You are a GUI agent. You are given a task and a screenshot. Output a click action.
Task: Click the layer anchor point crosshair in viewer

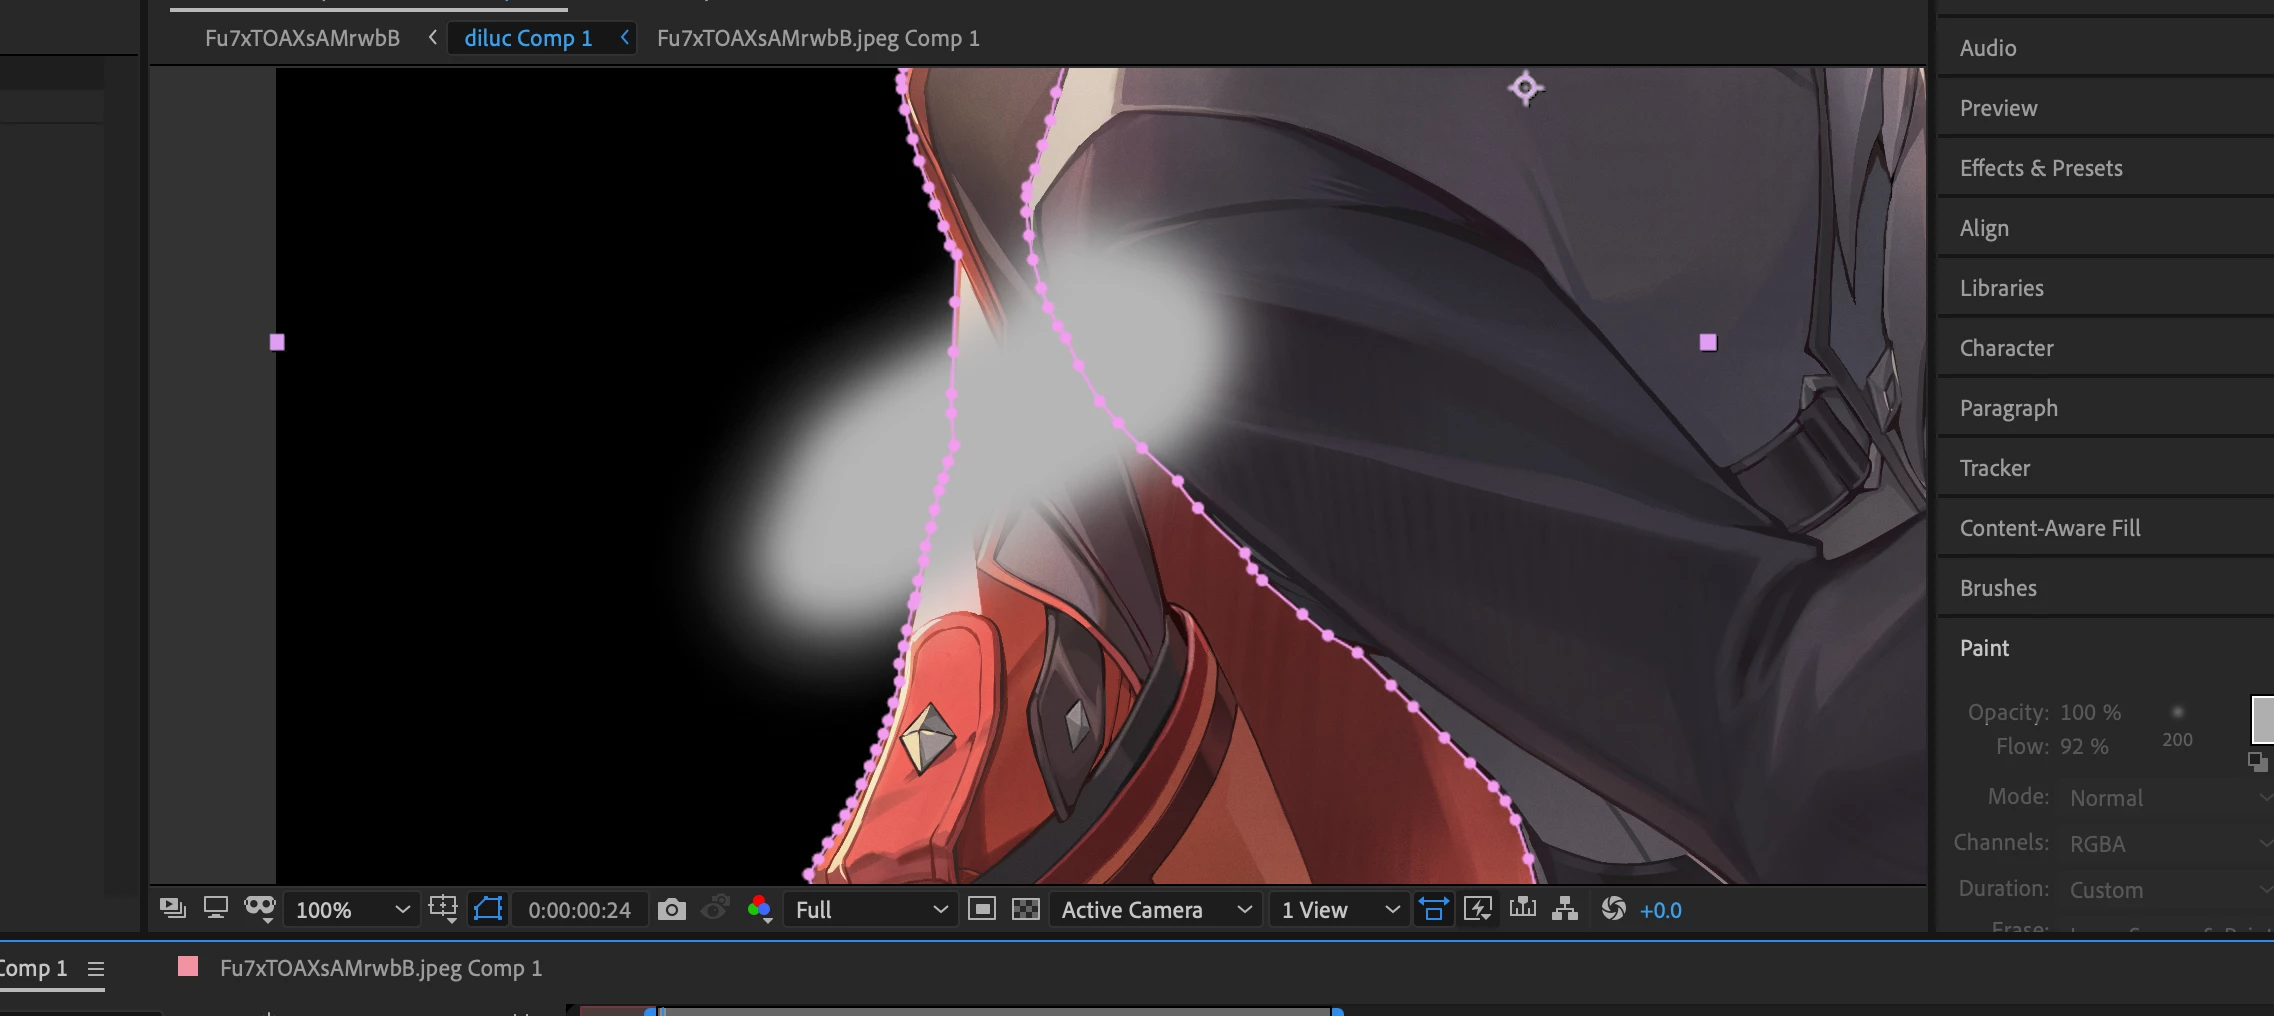point(1525,88)
